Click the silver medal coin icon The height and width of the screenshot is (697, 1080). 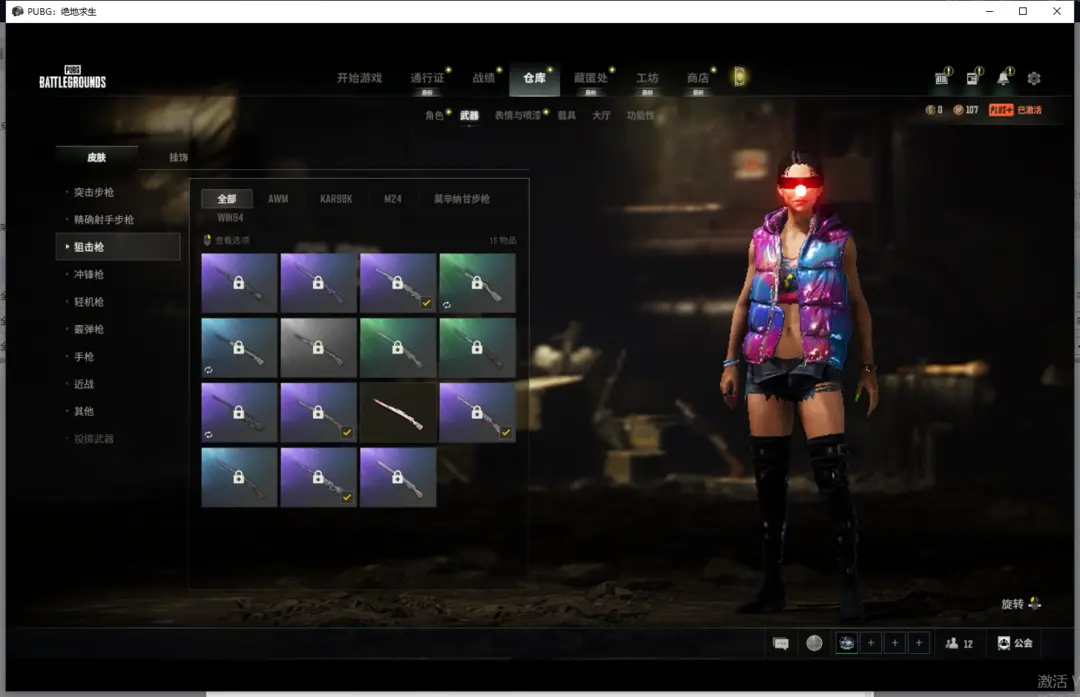click(x=814, y=643)
